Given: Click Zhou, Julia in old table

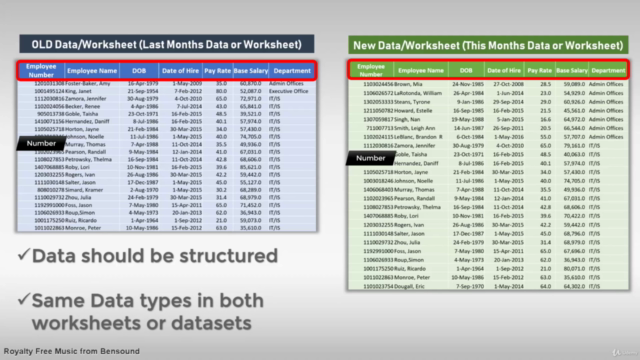Looking at the screenshot, I should click(x=78, y=197).
